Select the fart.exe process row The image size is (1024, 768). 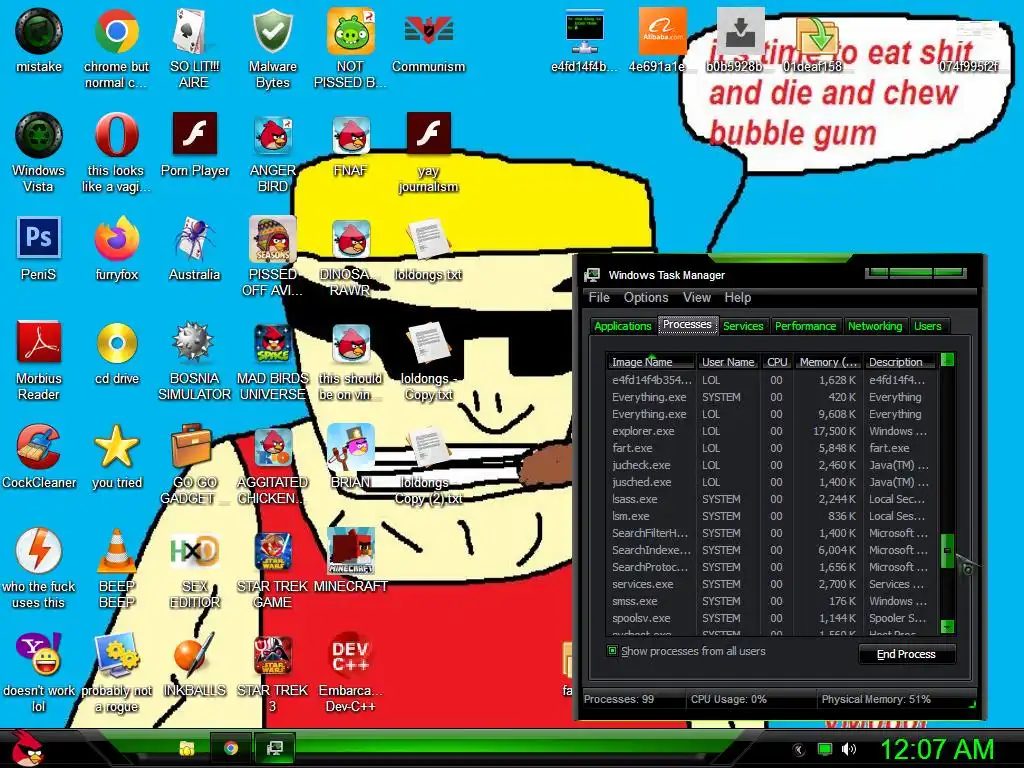click(x=773, y=448)
